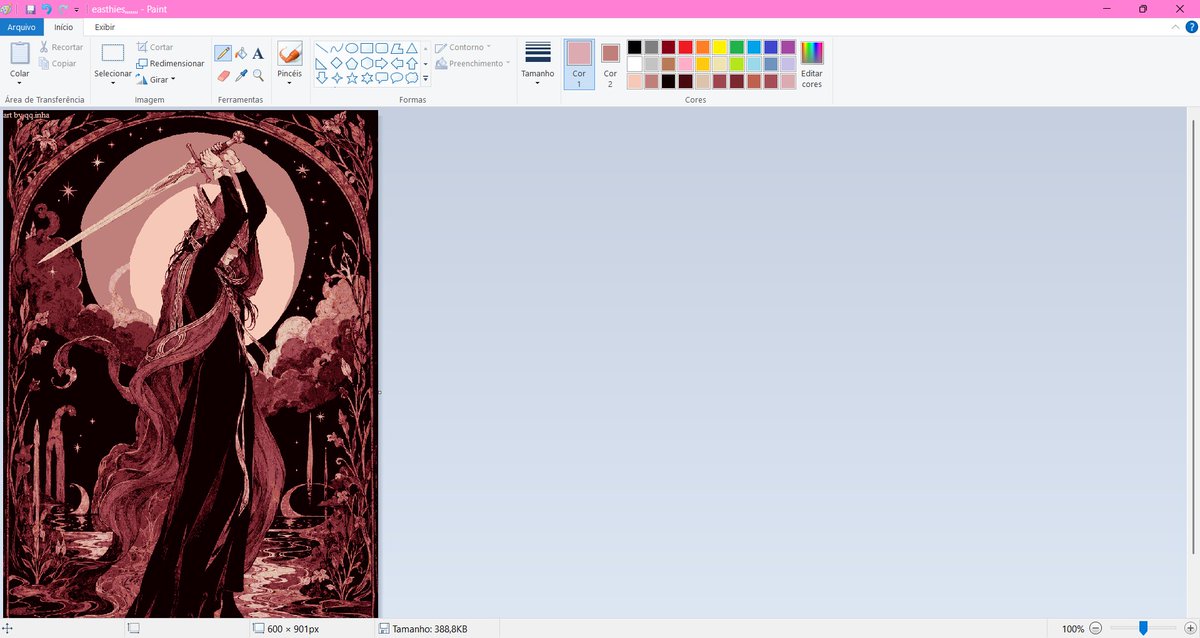Expand the shapes gallery more arrow

(x=425, y=78)
